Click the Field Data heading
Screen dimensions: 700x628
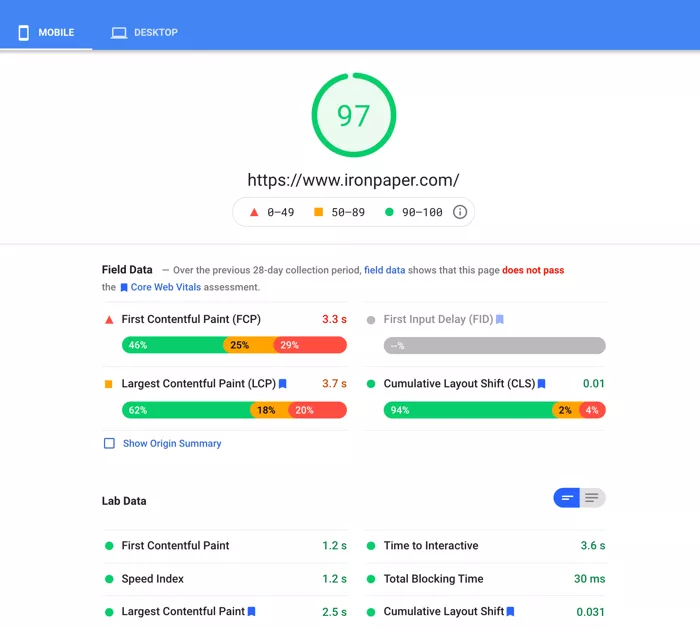(127, 270)
